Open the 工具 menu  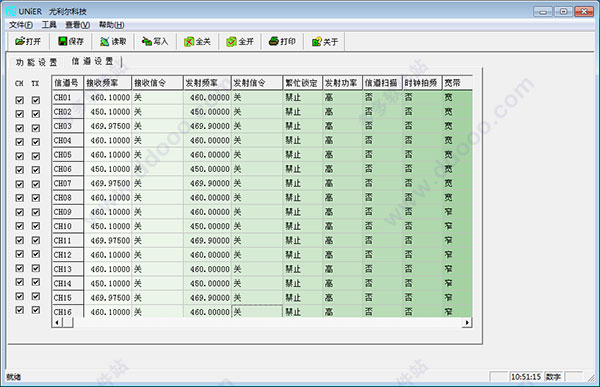(x=49, y=25)
